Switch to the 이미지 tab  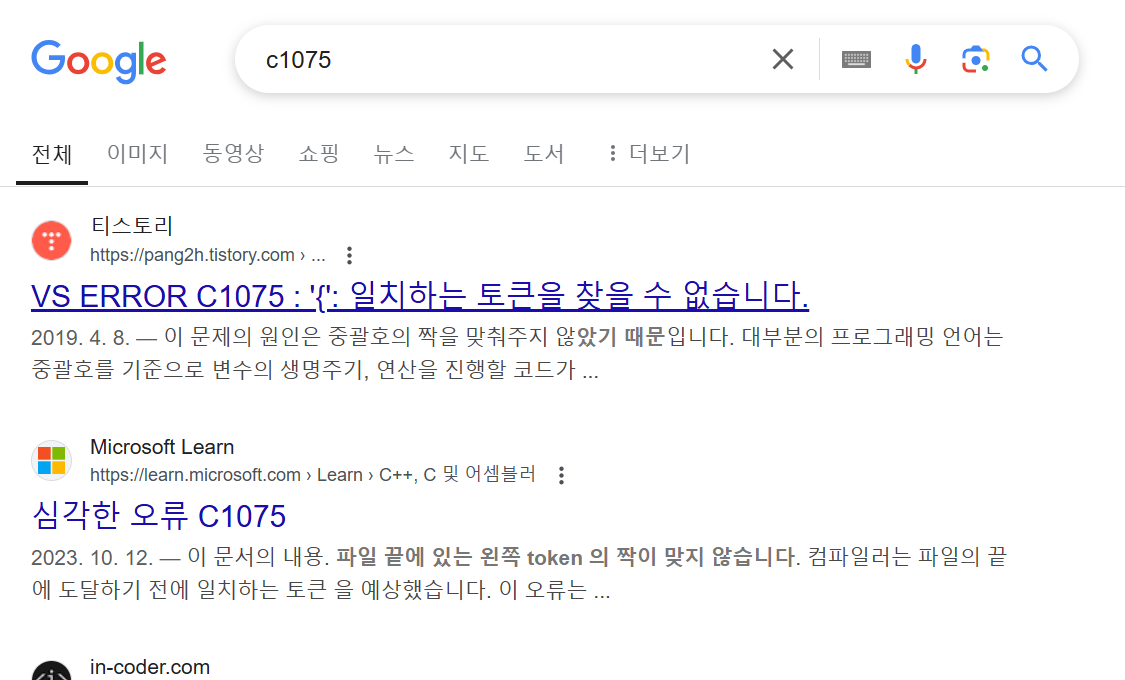point(137,154)
